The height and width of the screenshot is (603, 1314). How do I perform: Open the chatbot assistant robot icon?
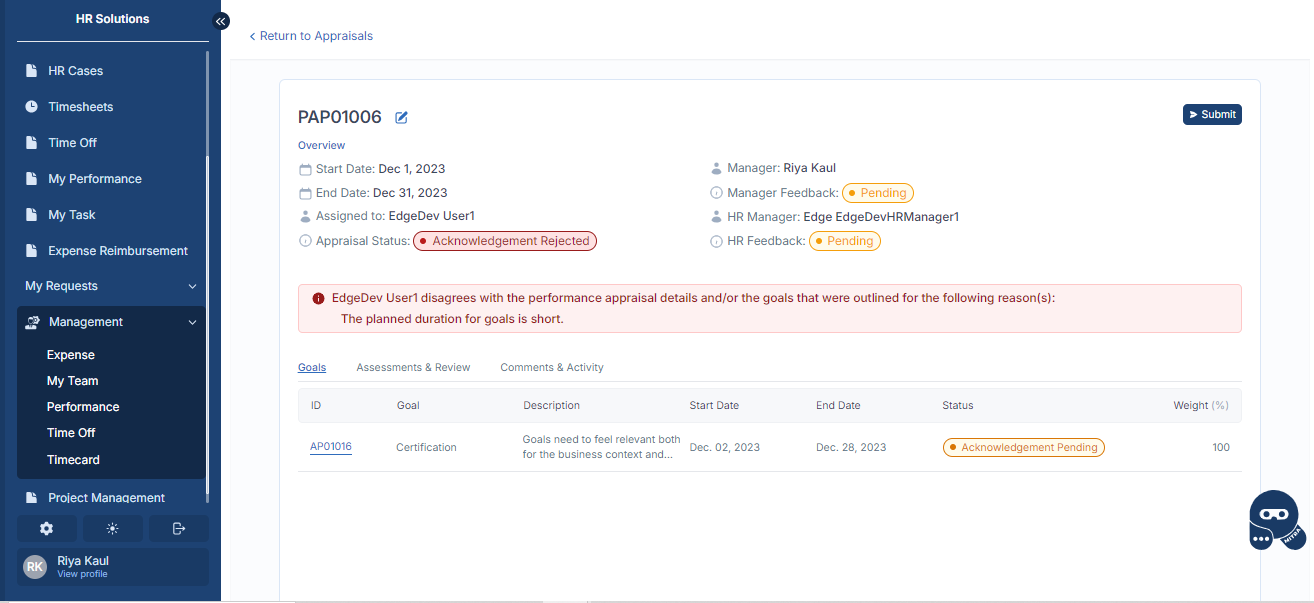pyautogui.click(x=1274, y=520)
